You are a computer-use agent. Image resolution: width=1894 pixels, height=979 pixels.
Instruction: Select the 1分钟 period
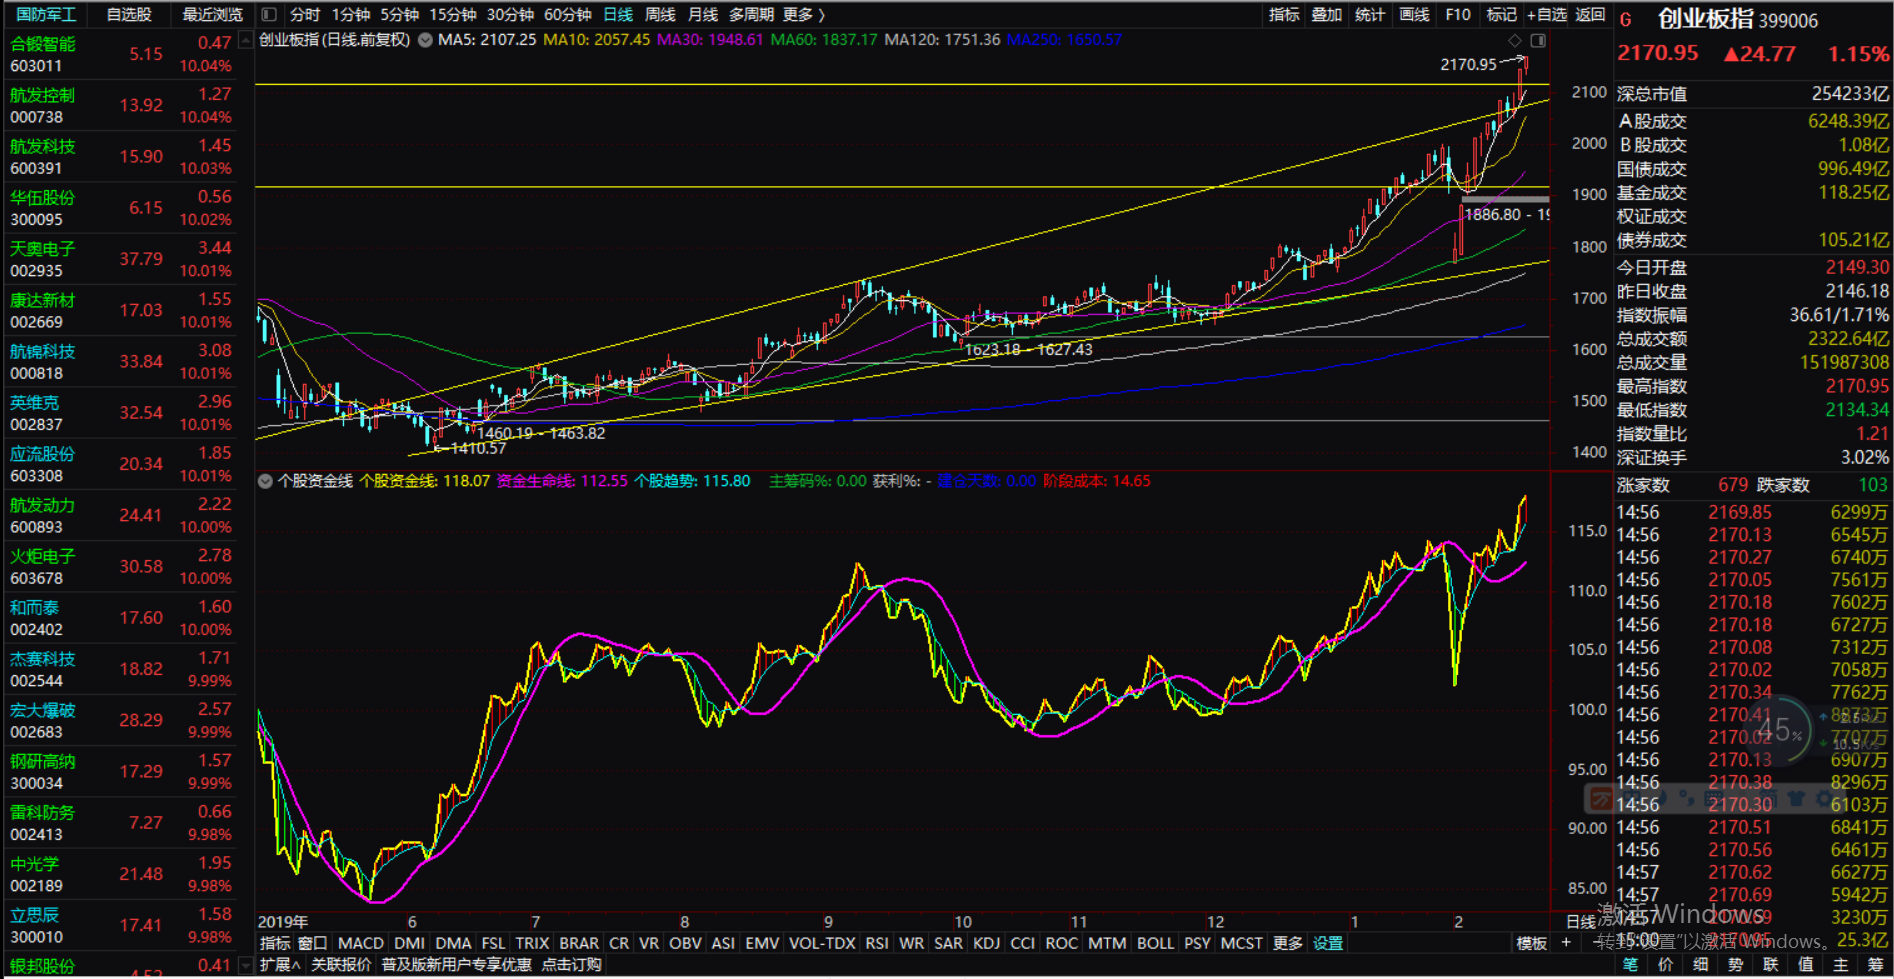click(x=351, y=14)
